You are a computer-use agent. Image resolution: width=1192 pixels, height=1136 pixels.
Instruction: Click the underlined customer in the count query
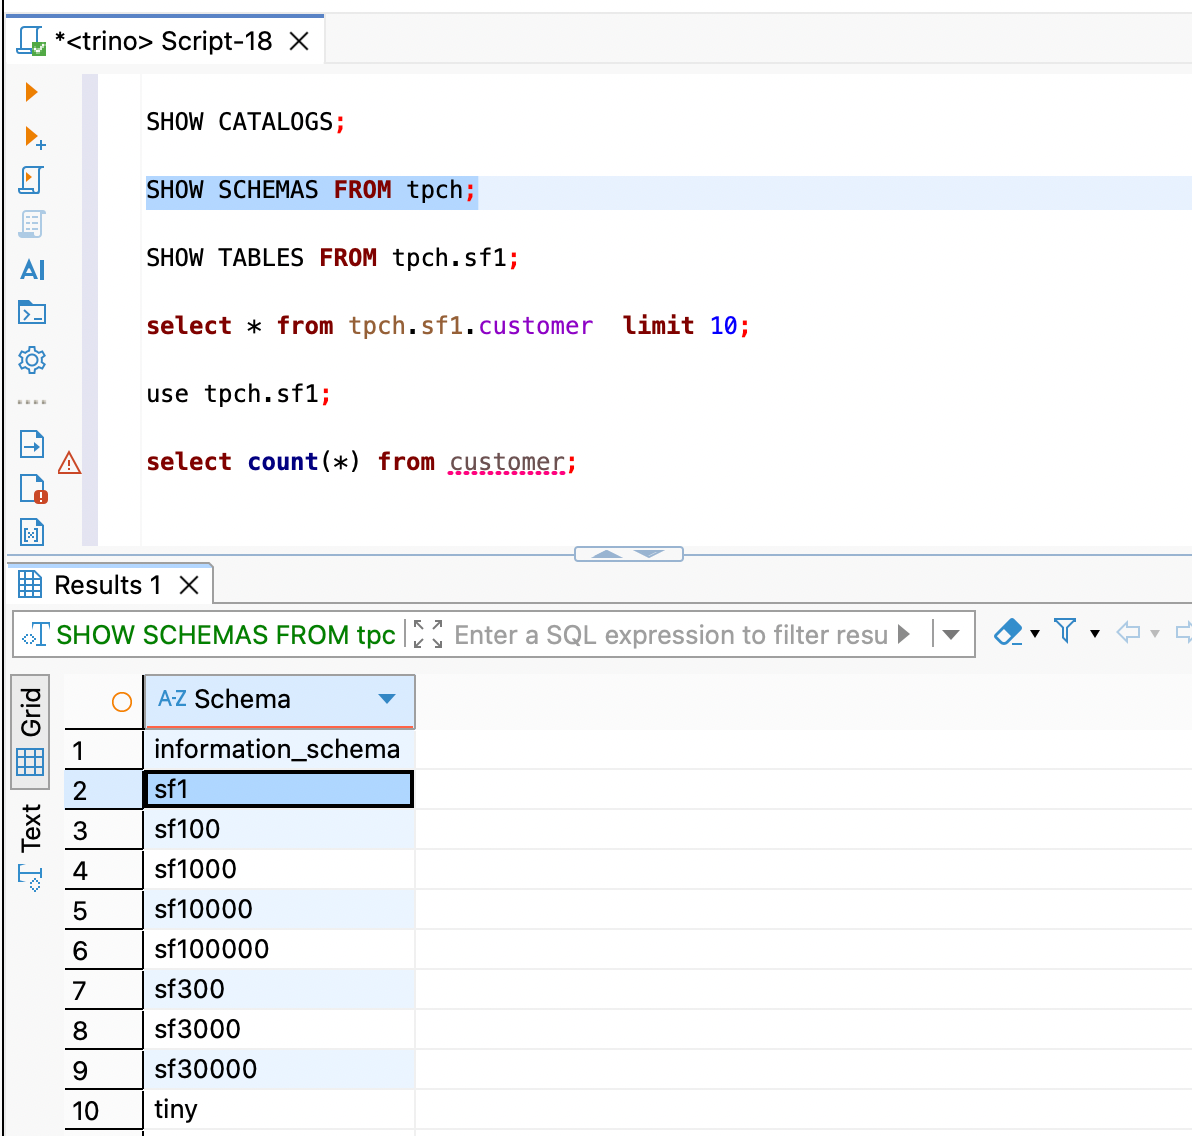pos(507,462)
